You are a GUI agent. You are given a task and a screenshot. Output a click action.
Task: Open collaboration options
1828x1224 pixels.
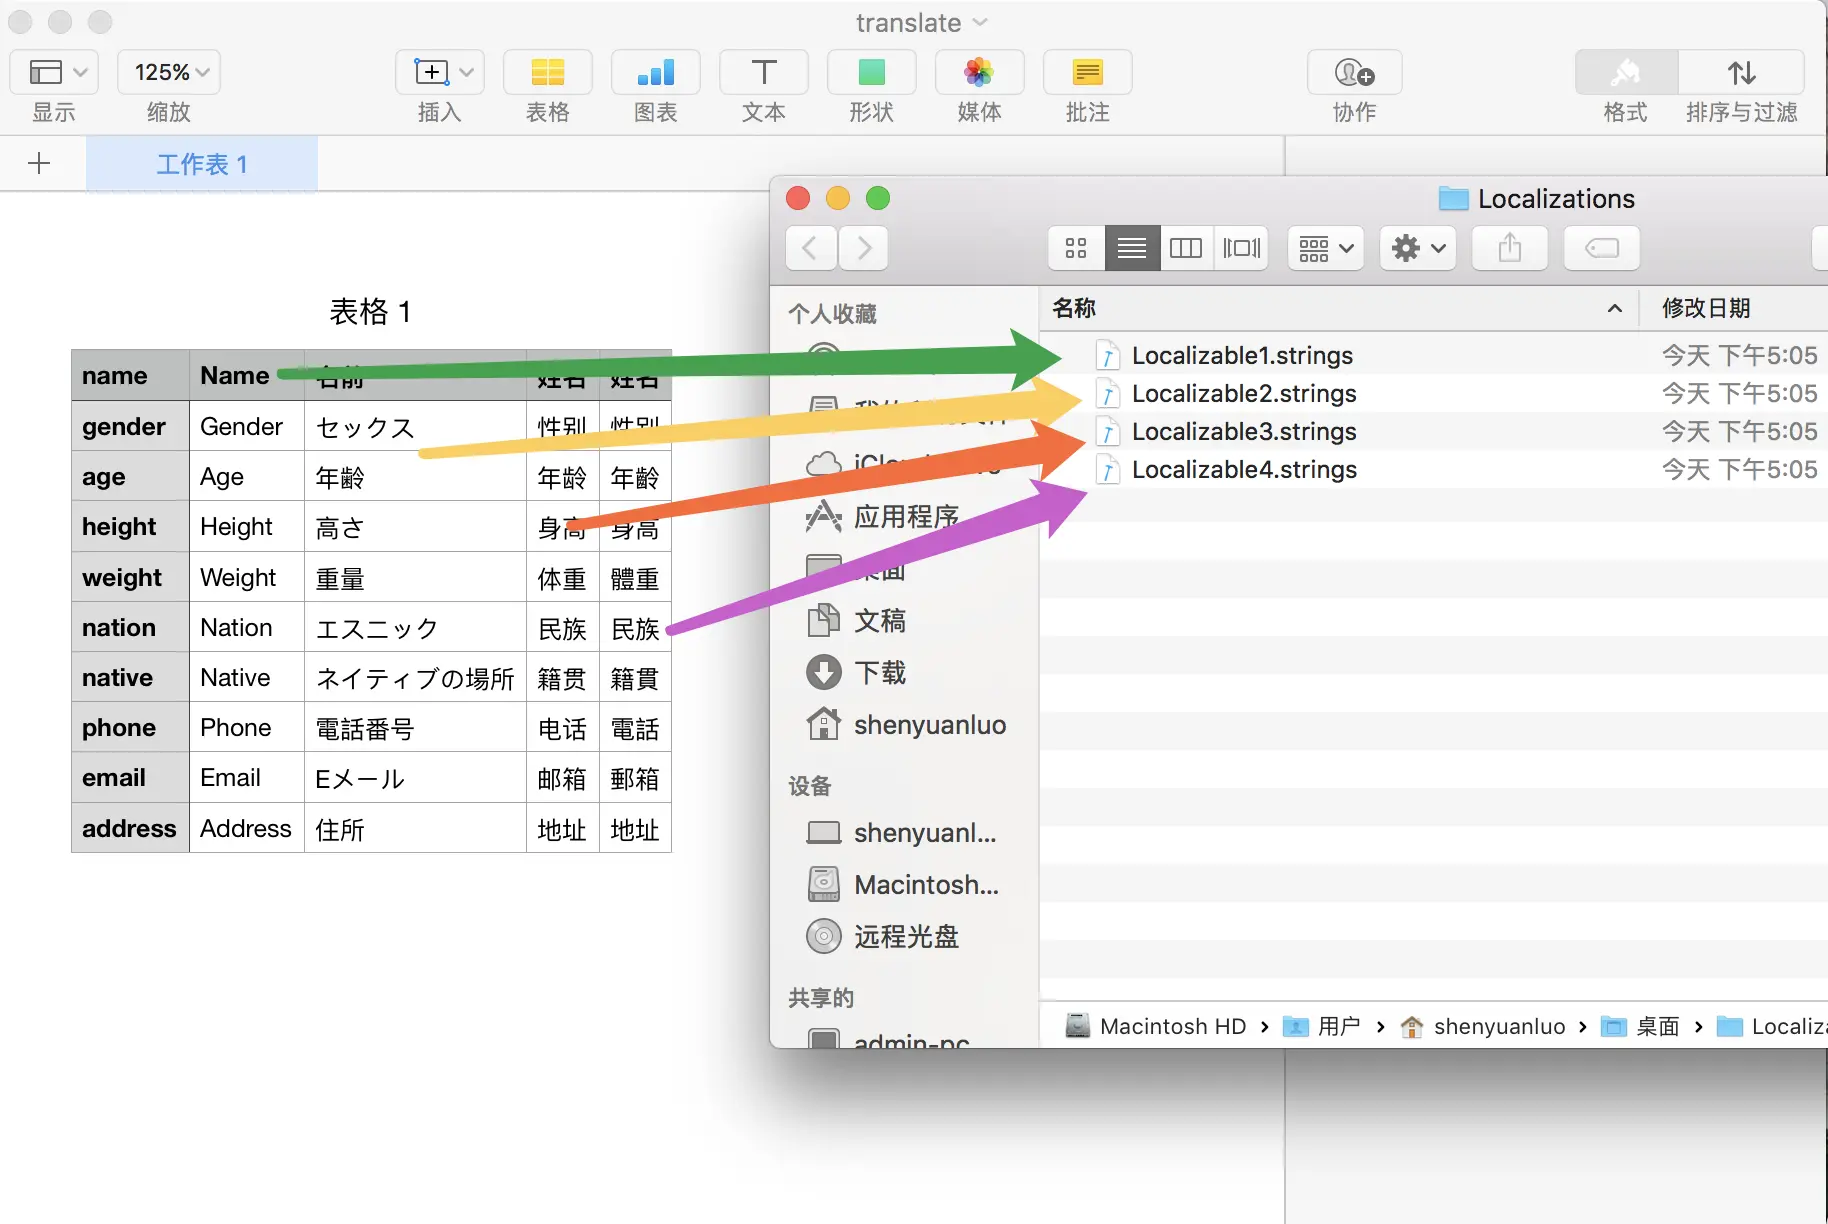[1353, 72]
